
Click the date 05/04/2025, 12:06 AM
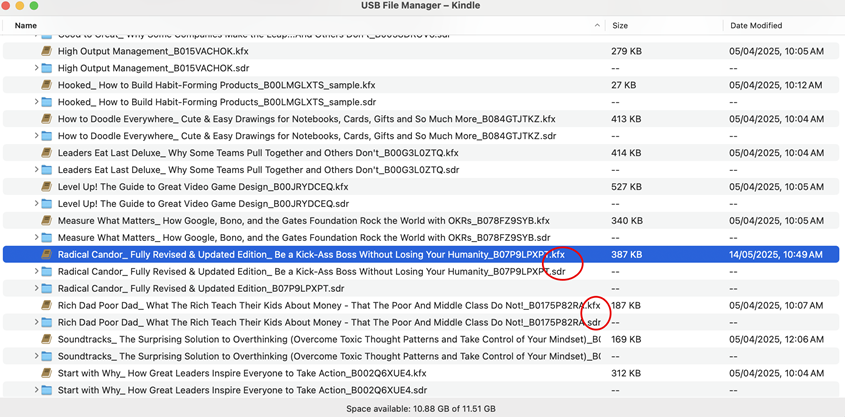click(x=776, y=339)
